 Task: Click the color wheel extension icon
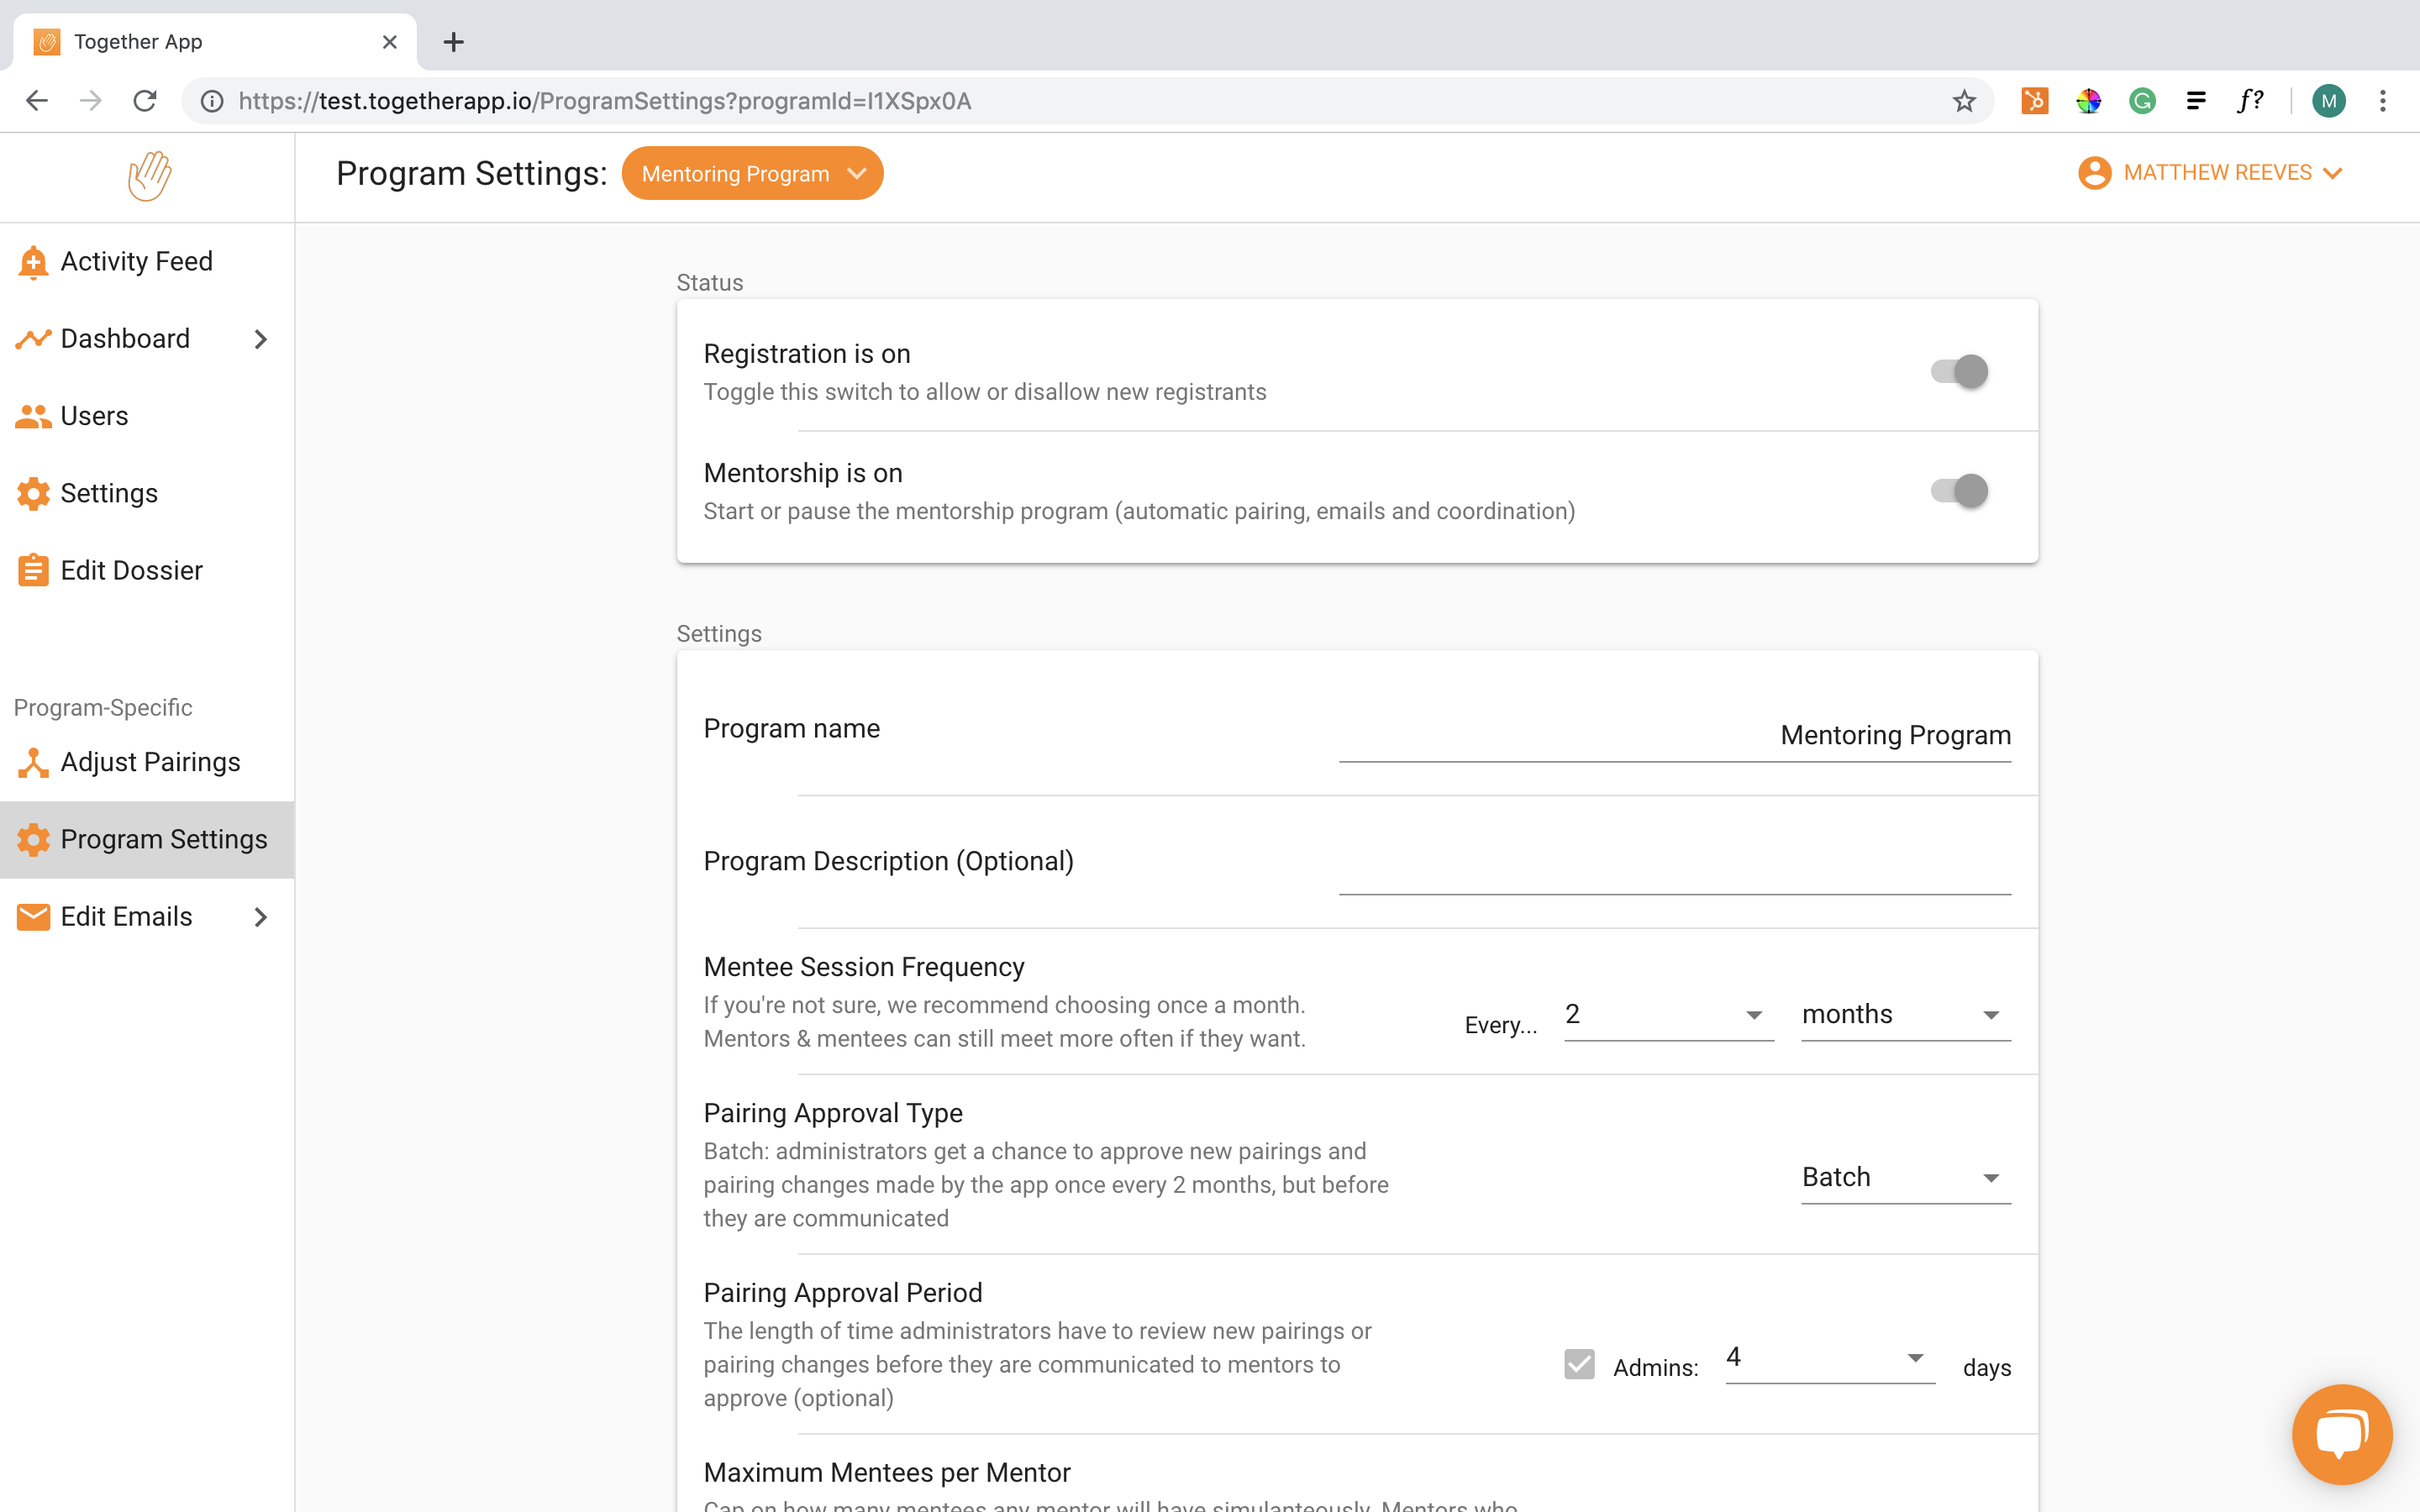[x=2088, y=101]
